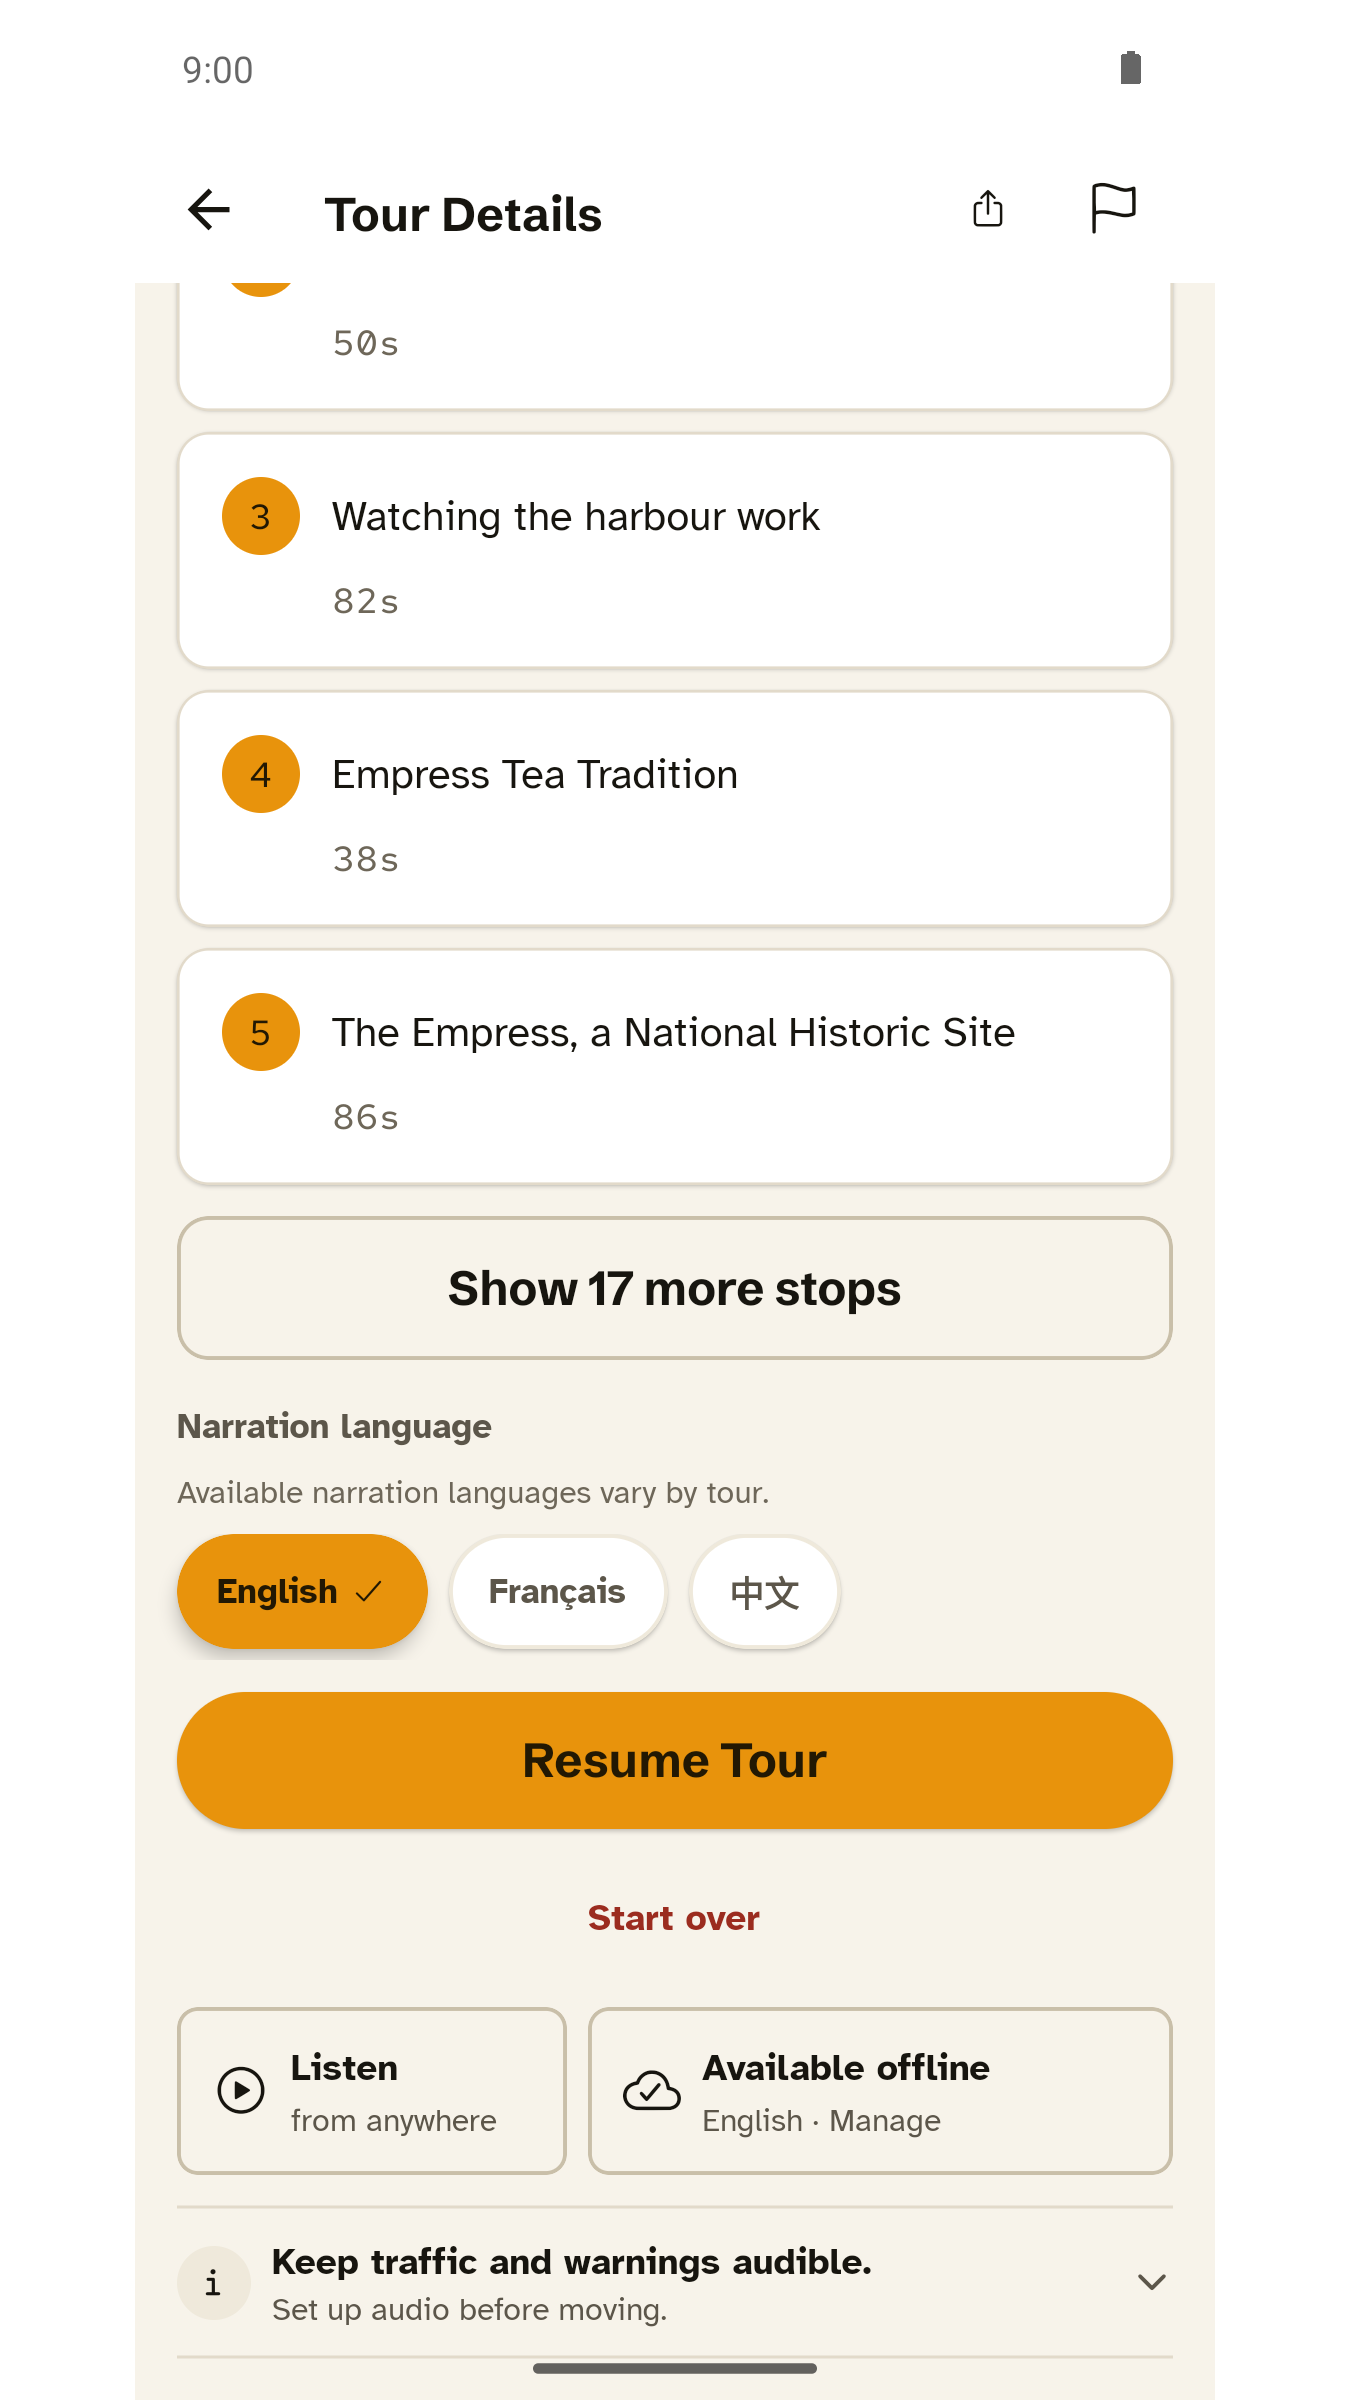Tap the offline cloud checkmark icon

(652, 2090)
